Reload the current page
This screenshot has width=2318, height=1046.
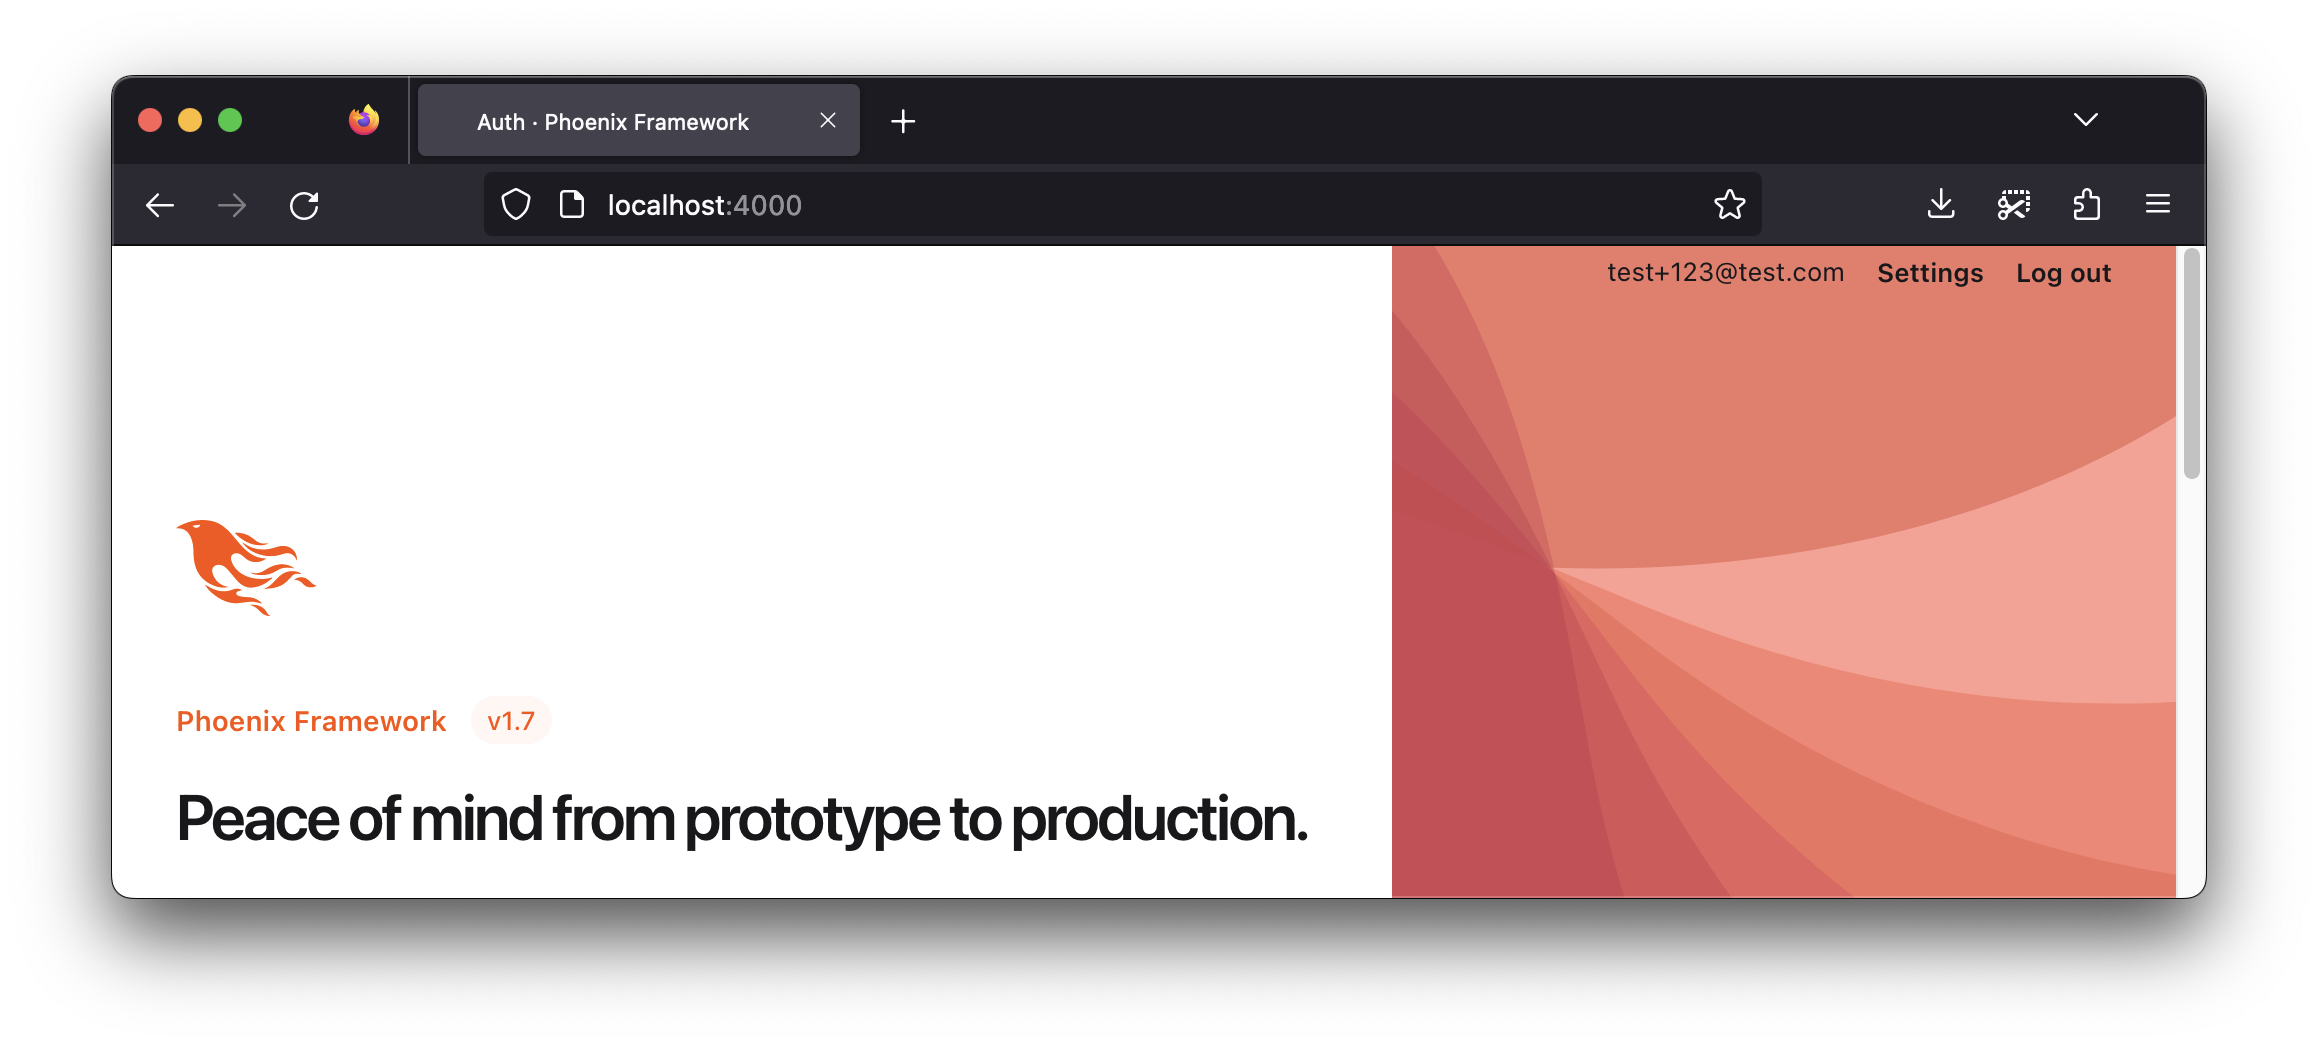[304, 206]
